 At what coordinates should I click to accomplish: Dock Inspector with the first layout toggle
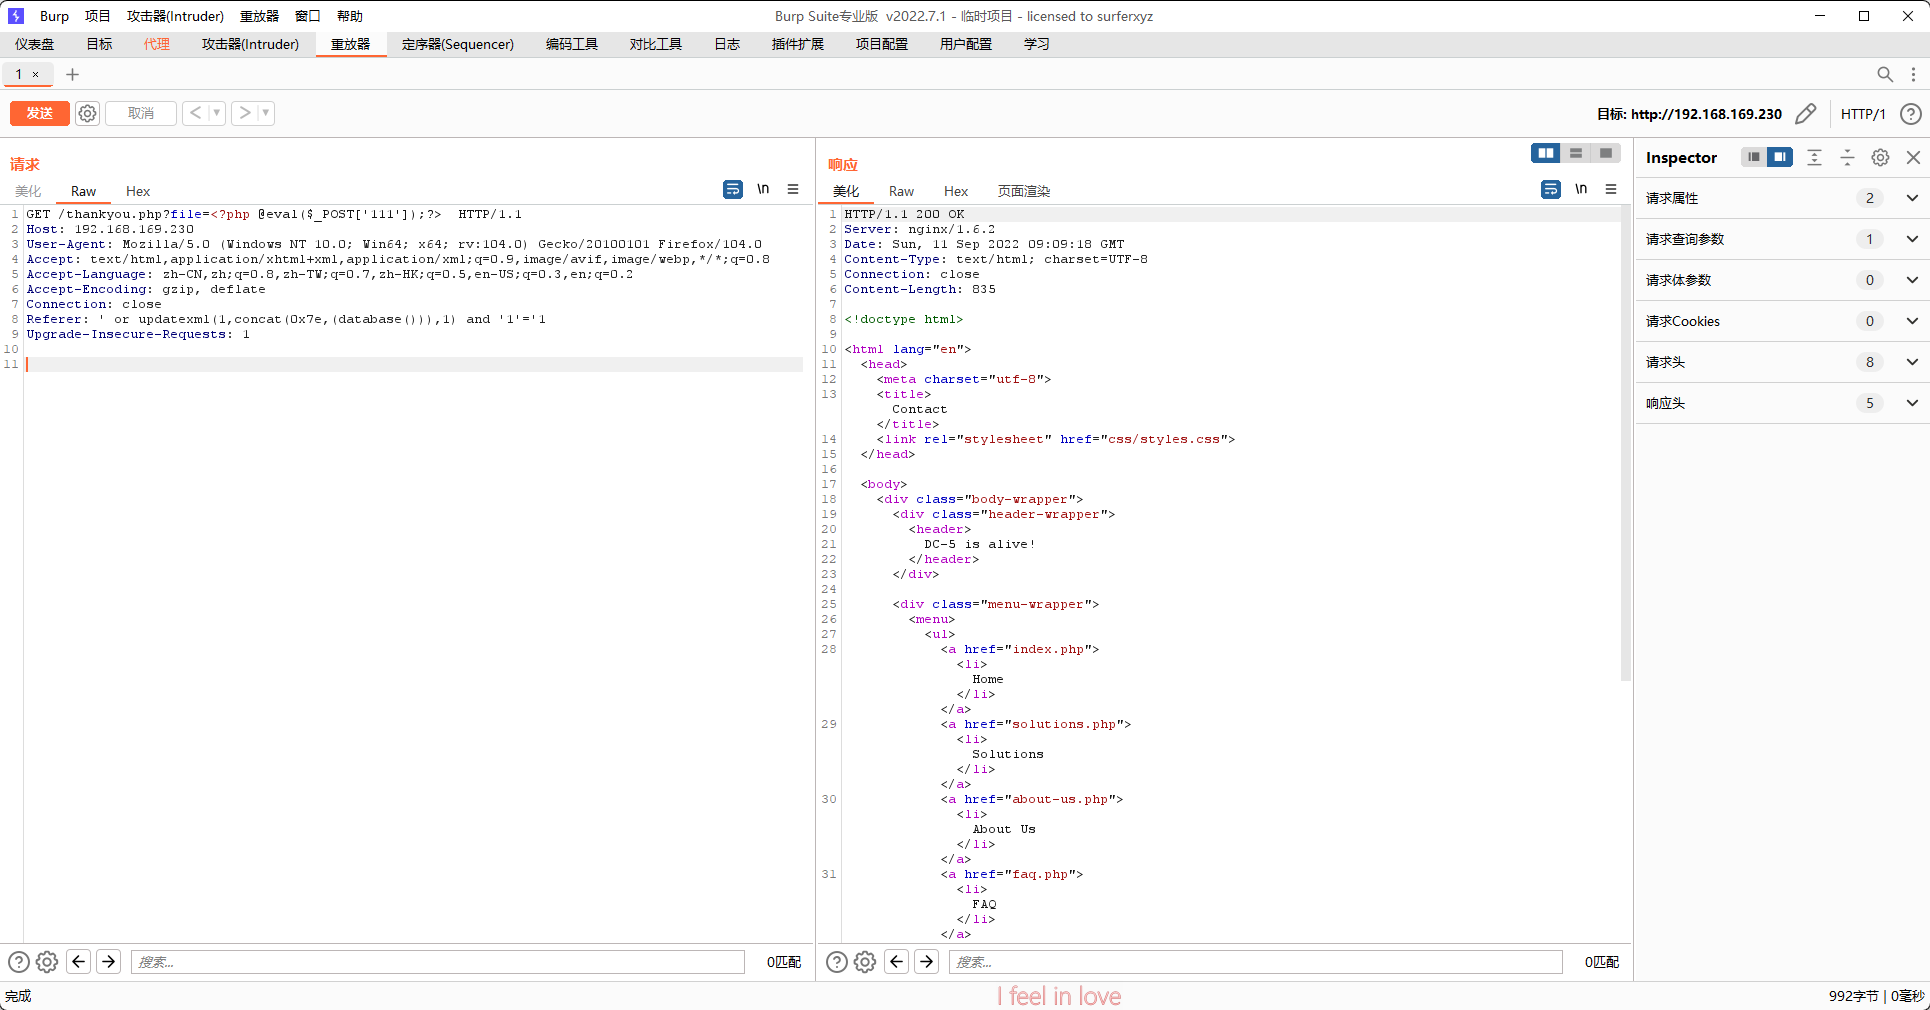click(1754, 157)
